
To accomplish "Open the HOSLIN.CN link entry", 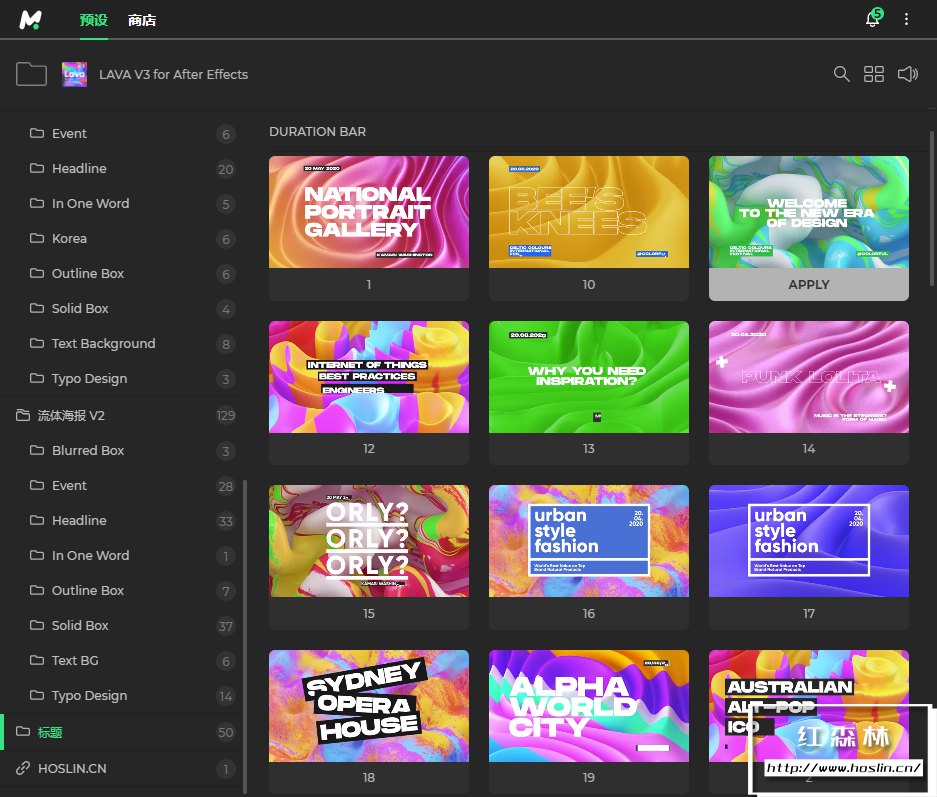I will click(x=71, y=768).
